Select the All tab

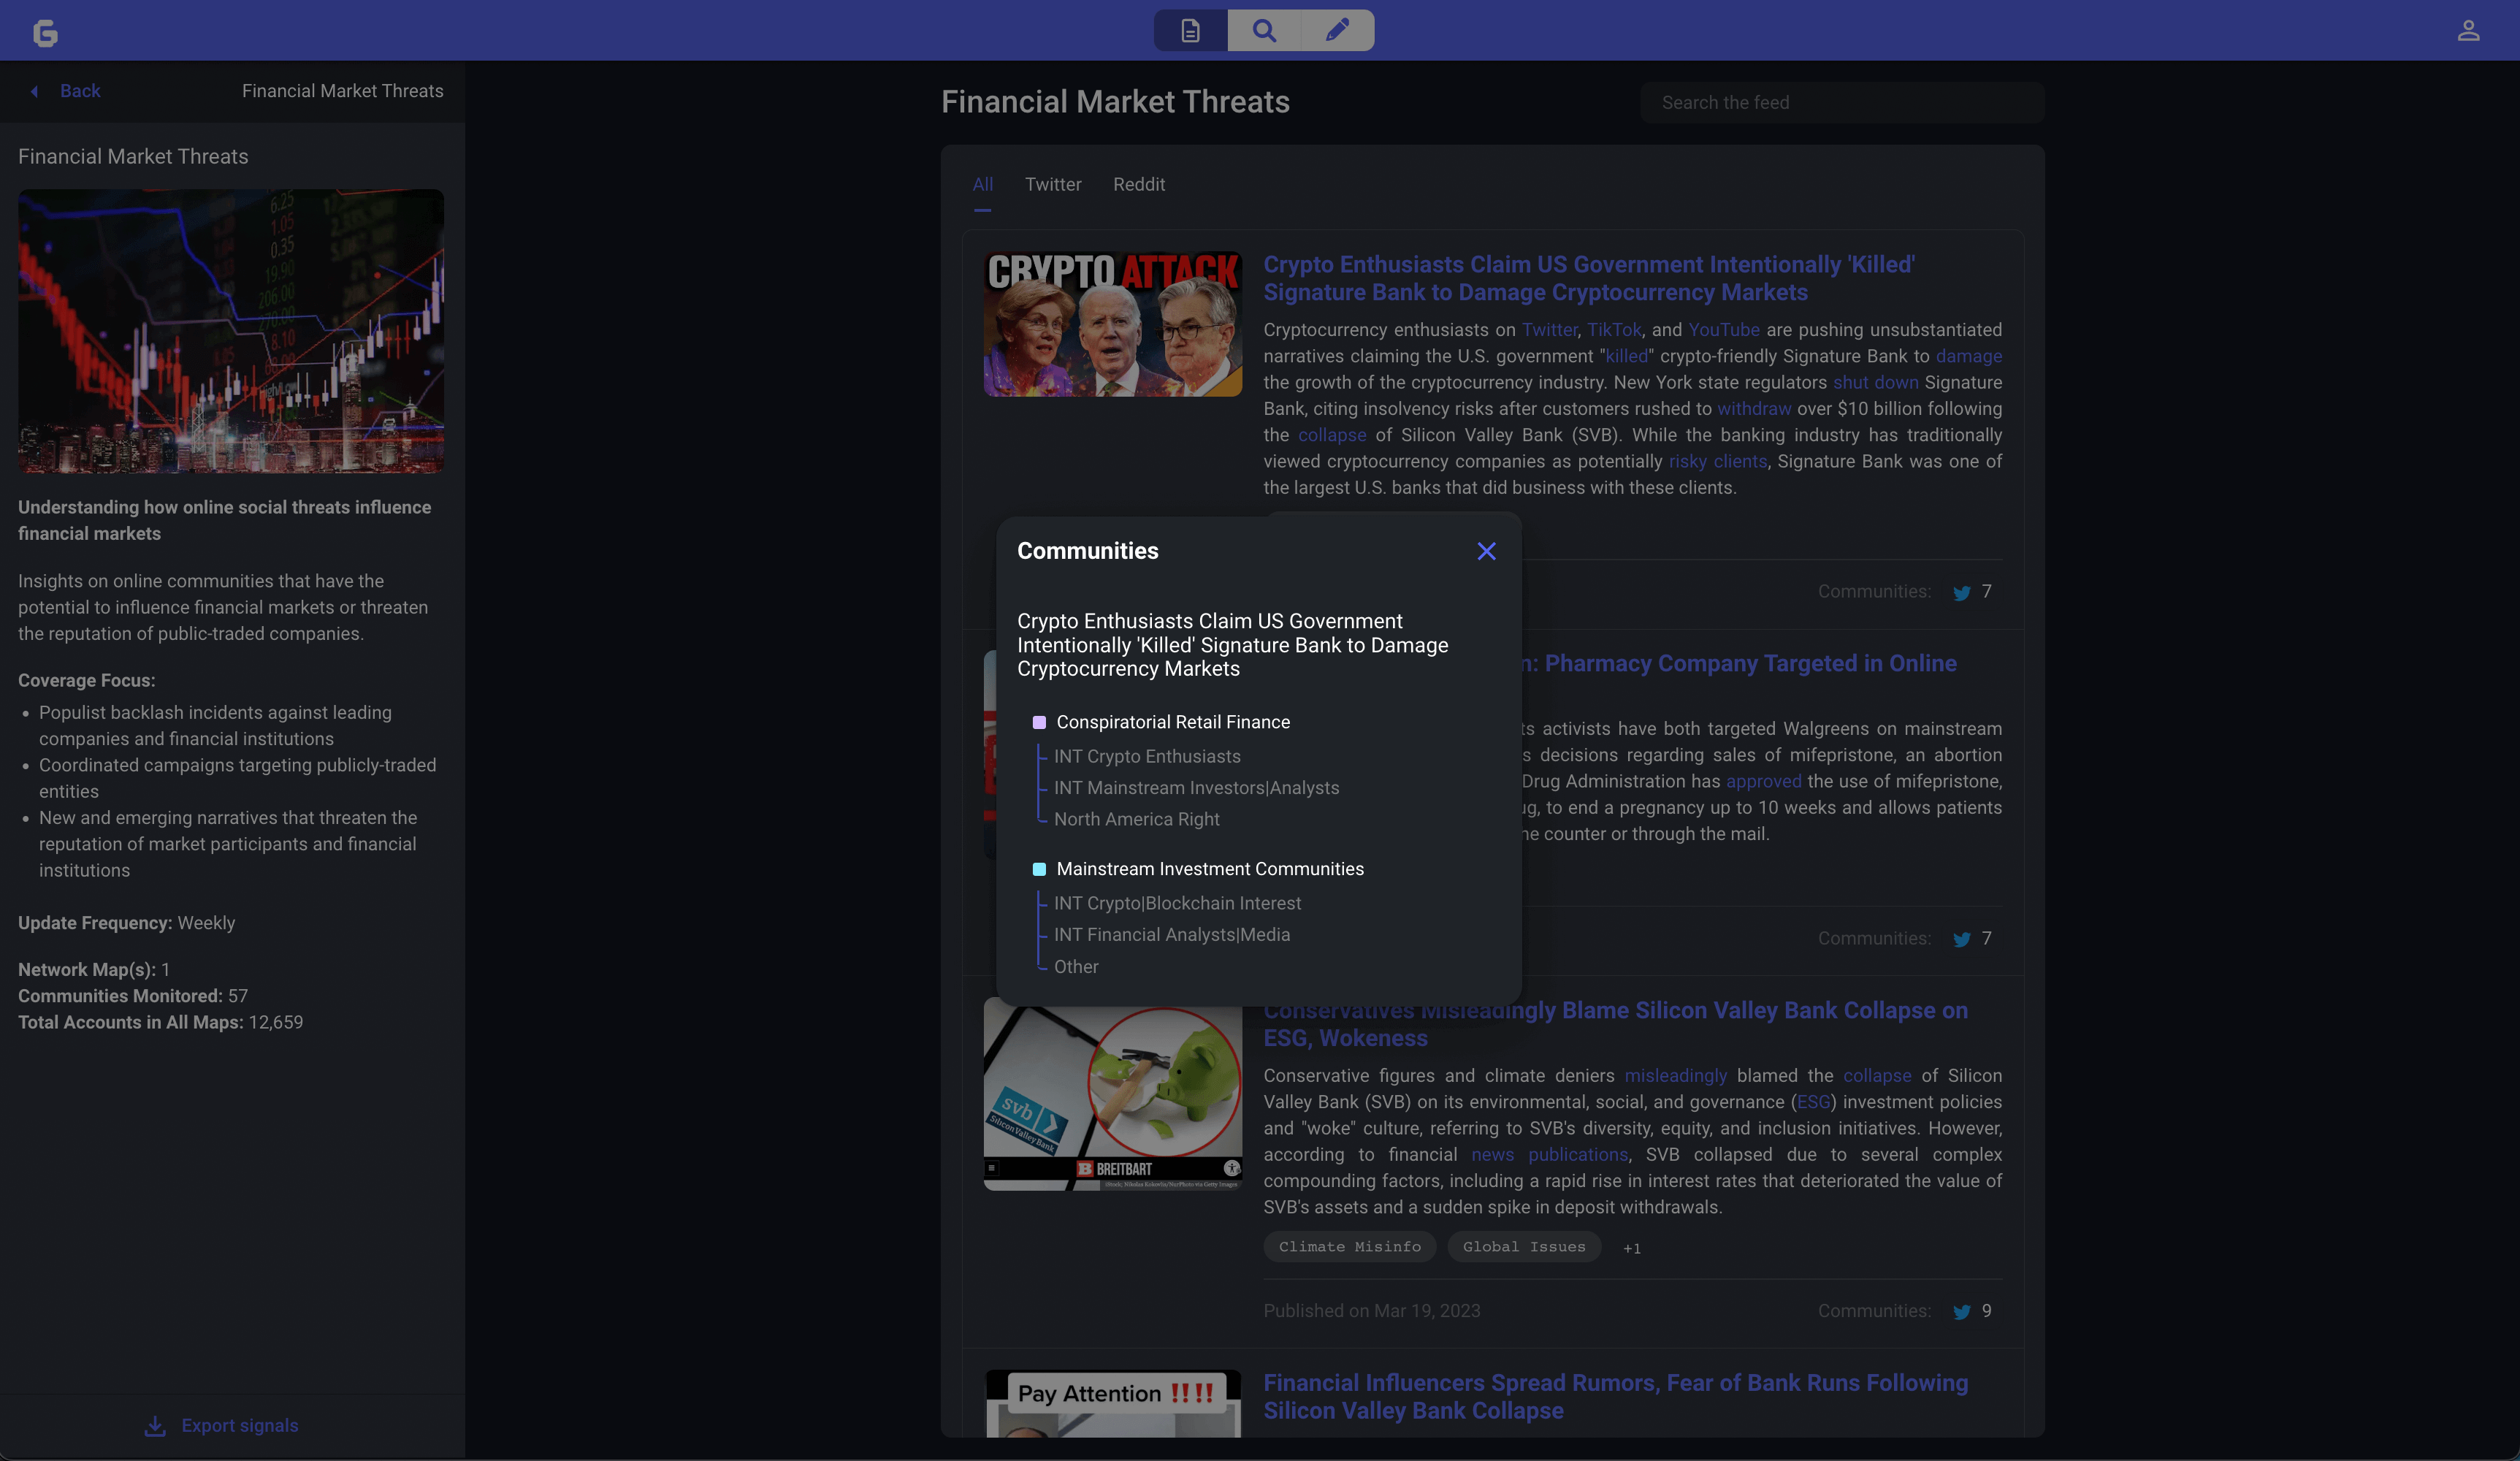click(982, 185)
